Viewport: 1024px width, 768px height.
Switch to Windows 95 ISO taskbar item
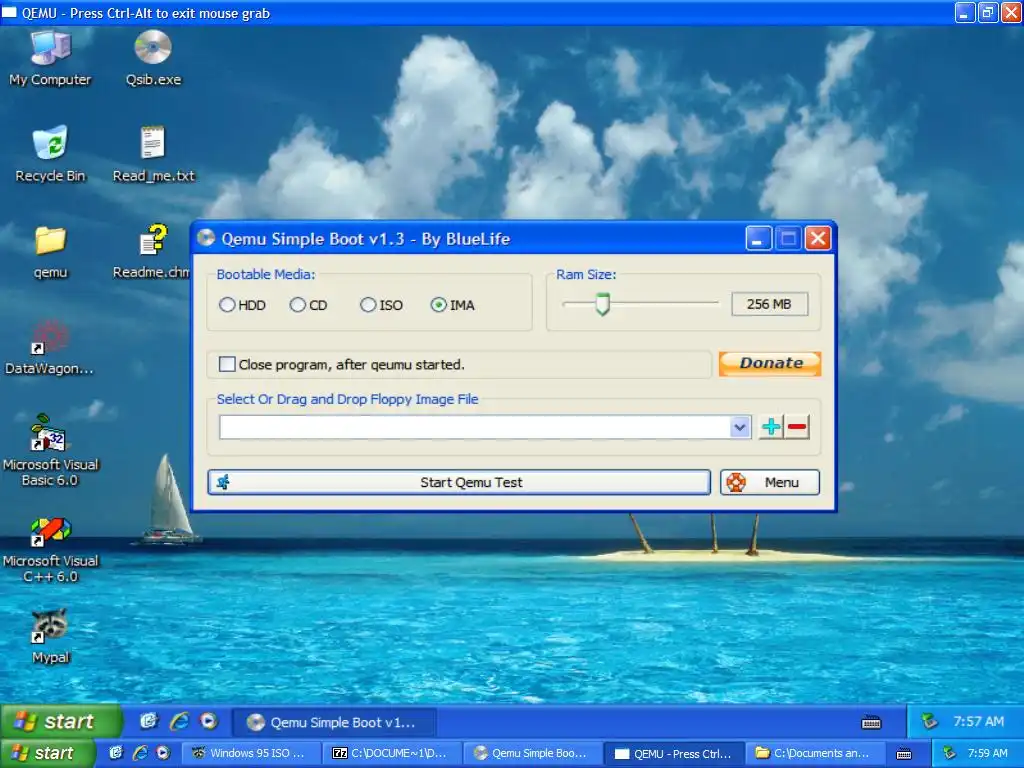251,754
